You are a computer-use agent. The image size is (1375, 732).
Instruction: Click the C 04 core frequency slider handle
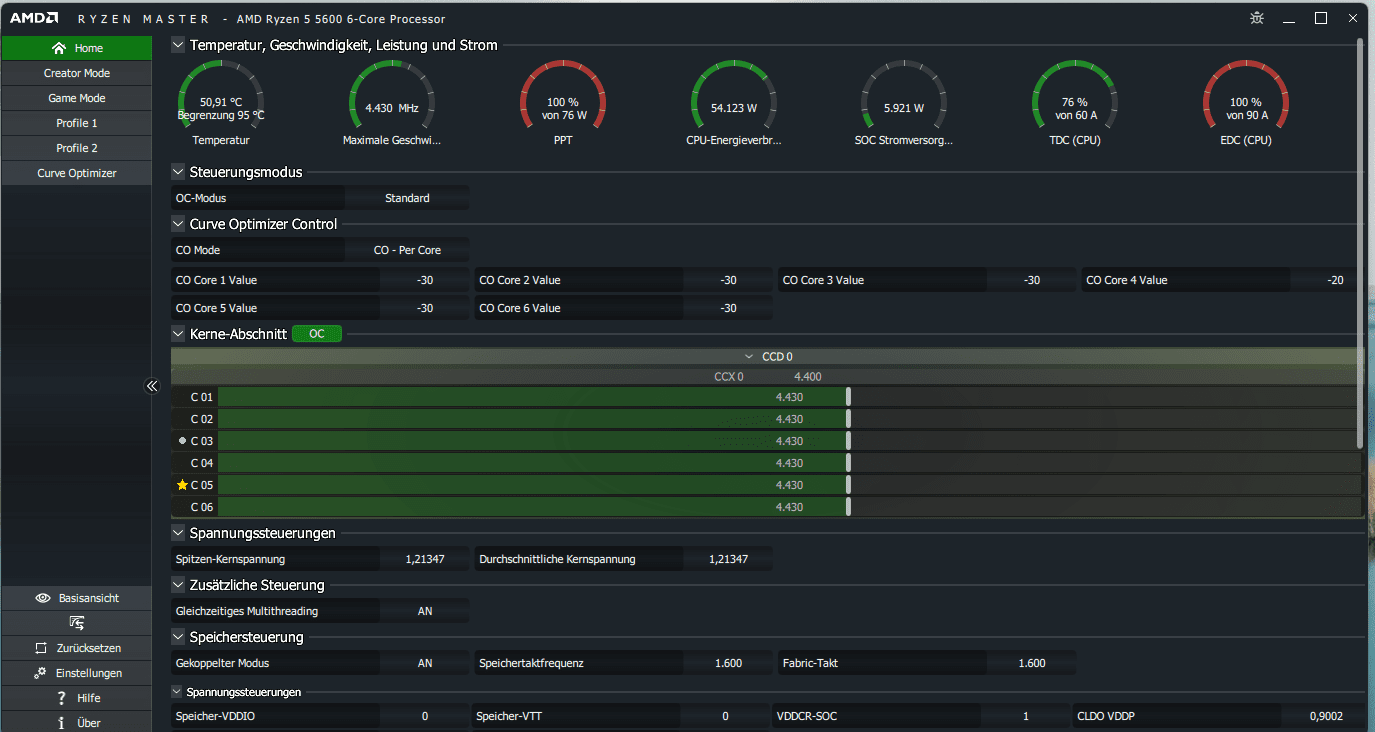849,463
